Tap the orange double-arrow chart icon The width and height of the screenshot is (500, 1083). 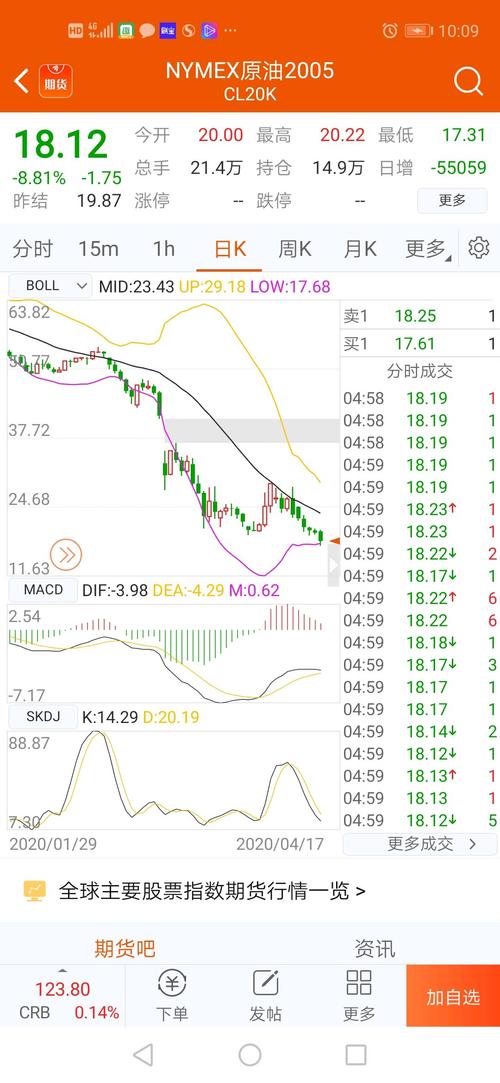67,553
